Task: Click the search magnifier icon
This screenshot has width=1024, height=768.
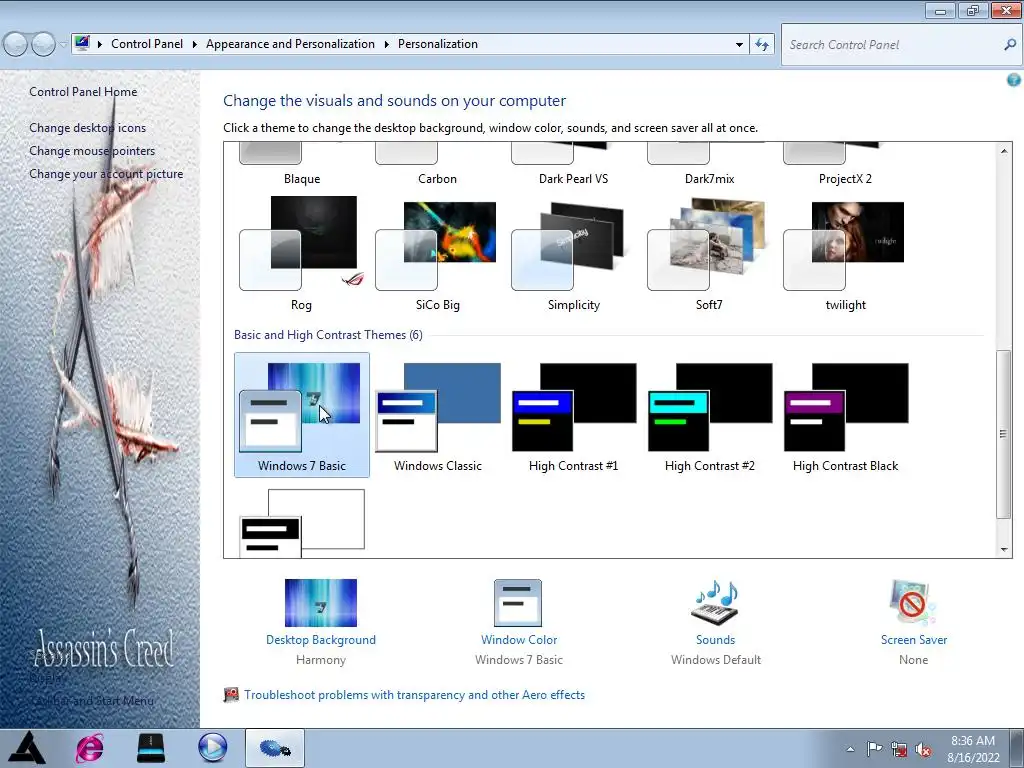Action: 1010,44
